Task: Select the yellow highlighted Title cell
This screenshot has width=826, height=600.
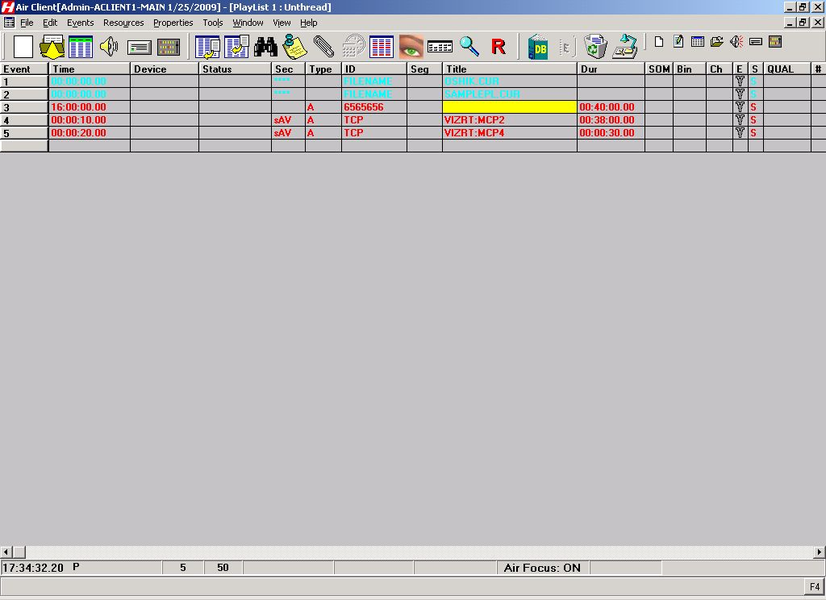Action: 509,107
